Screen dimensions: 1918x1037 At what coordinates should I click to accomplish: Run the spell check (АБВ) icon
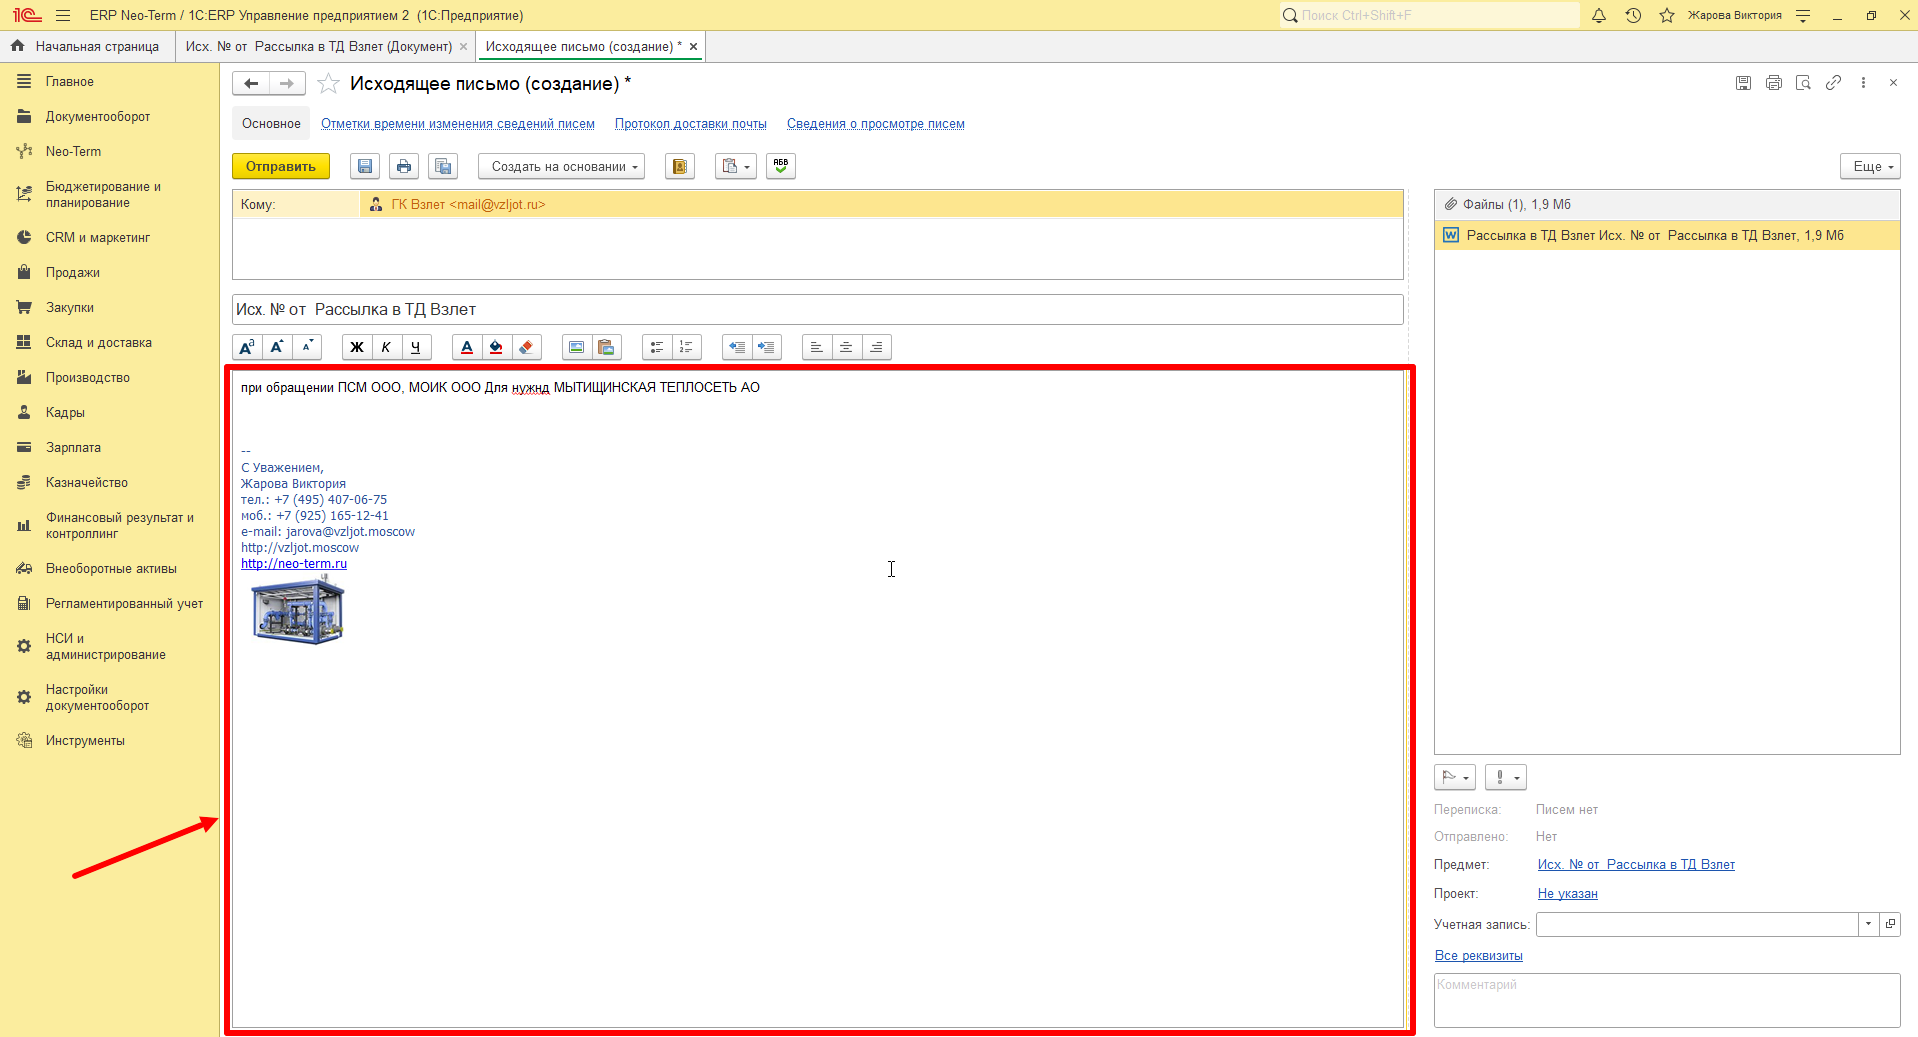(x=781, y=167)
